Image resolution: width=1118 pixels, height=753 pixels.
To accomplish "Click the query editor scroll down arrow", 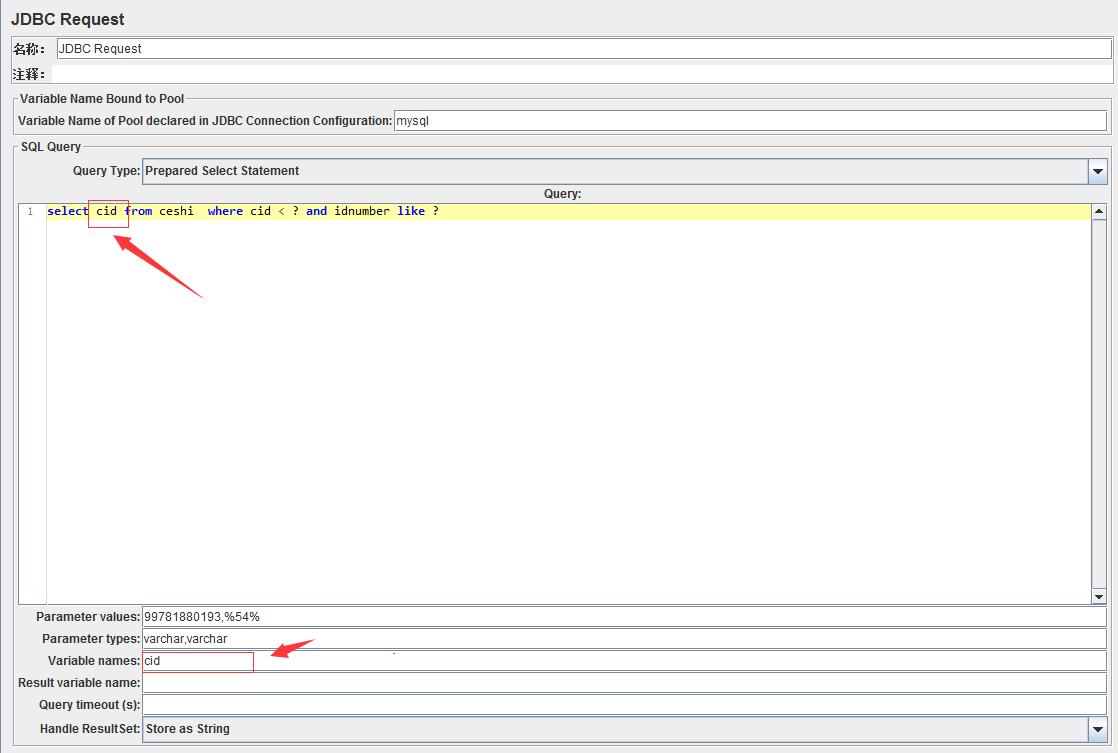I will click(1099, 597).
